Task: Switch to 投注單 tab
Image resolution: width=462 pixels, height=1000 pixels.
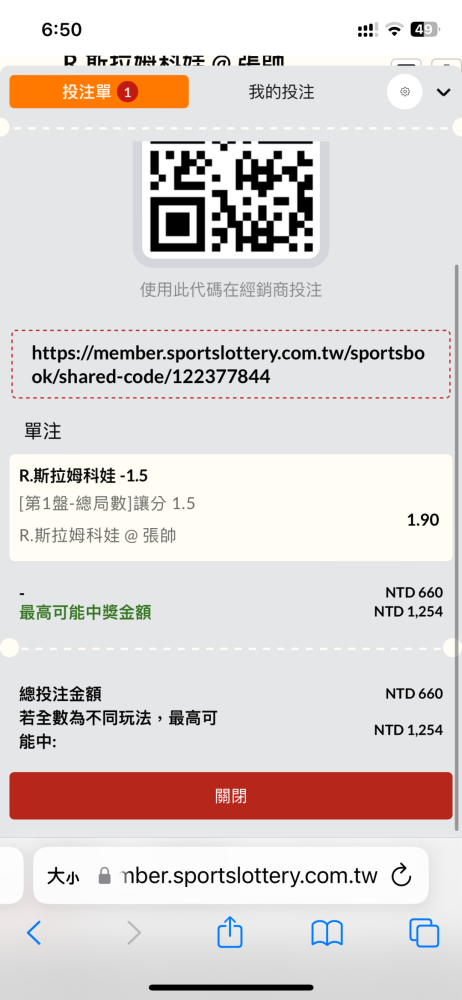Action: point(99,92)
